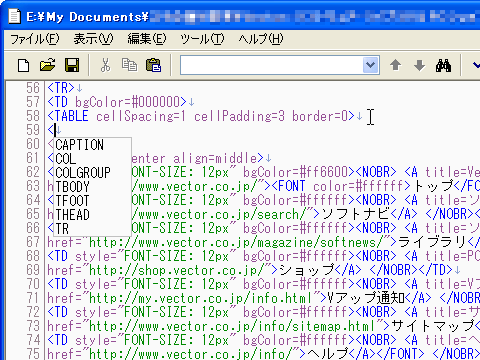Open a file with the folder icon
Image resolution: width=480 pixels, height=360 pixels.
click(x=47, y=65)
